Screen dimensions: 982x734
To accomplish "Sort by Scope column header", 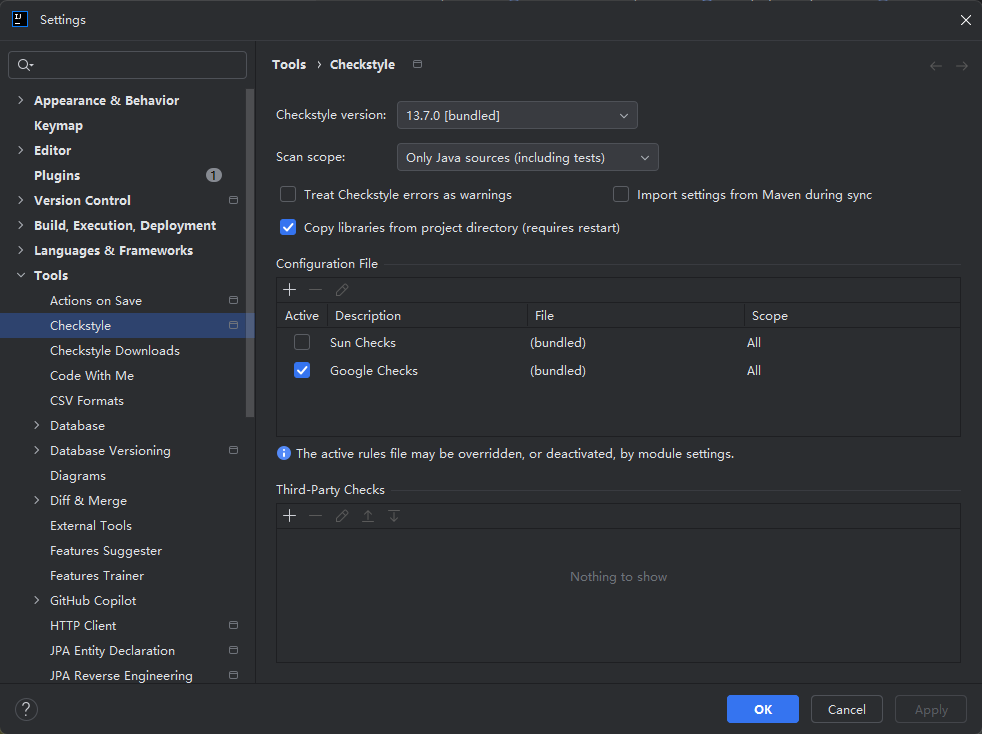I will (852, 316).
